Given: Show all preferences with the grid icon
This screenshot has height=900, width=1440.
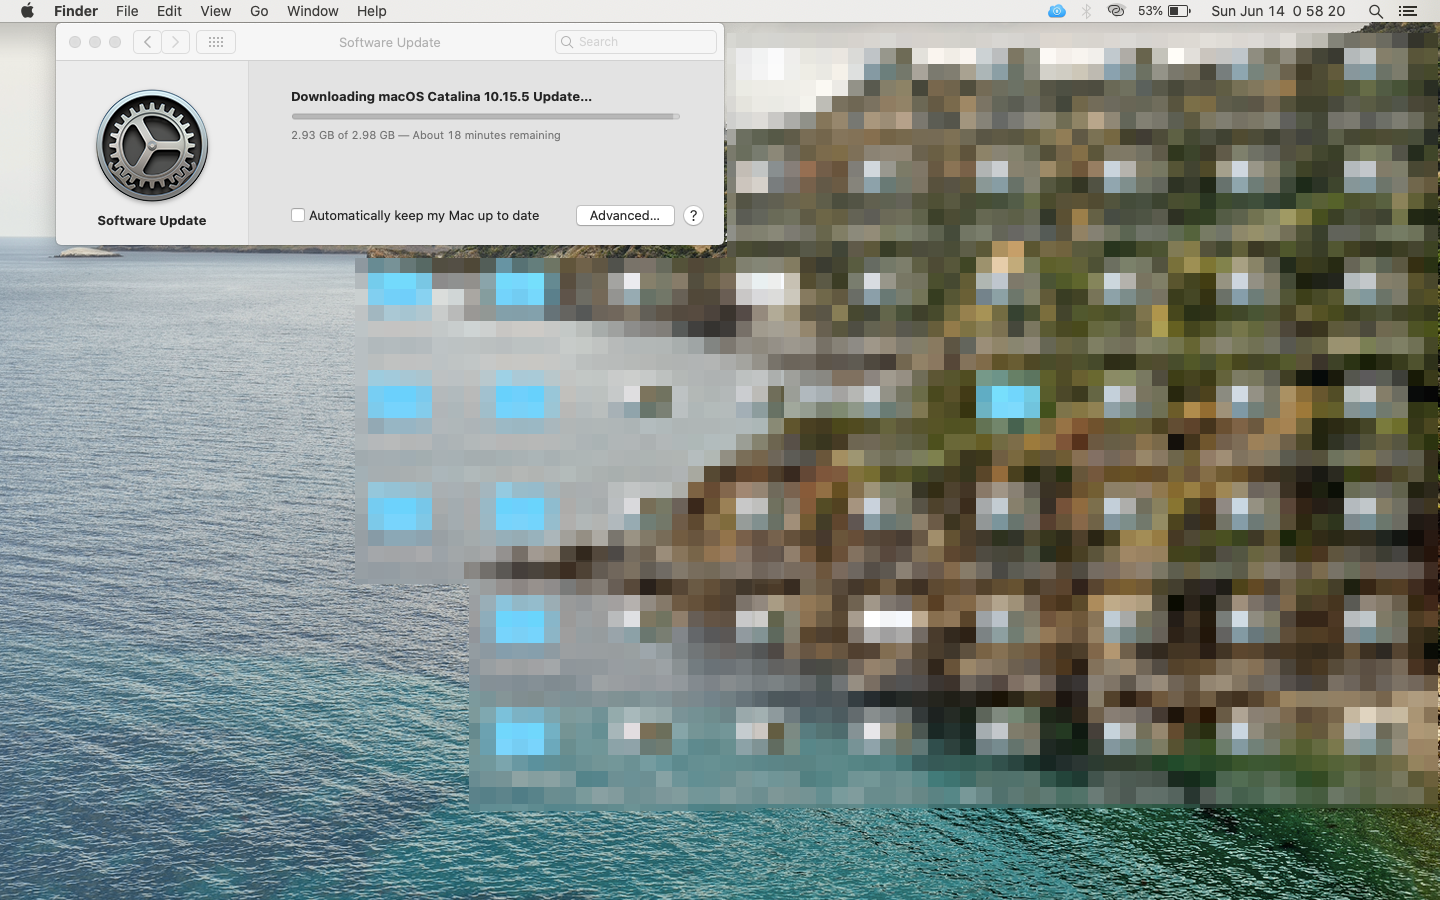Looking at the screenshot, I should click(x=216, y=42).
